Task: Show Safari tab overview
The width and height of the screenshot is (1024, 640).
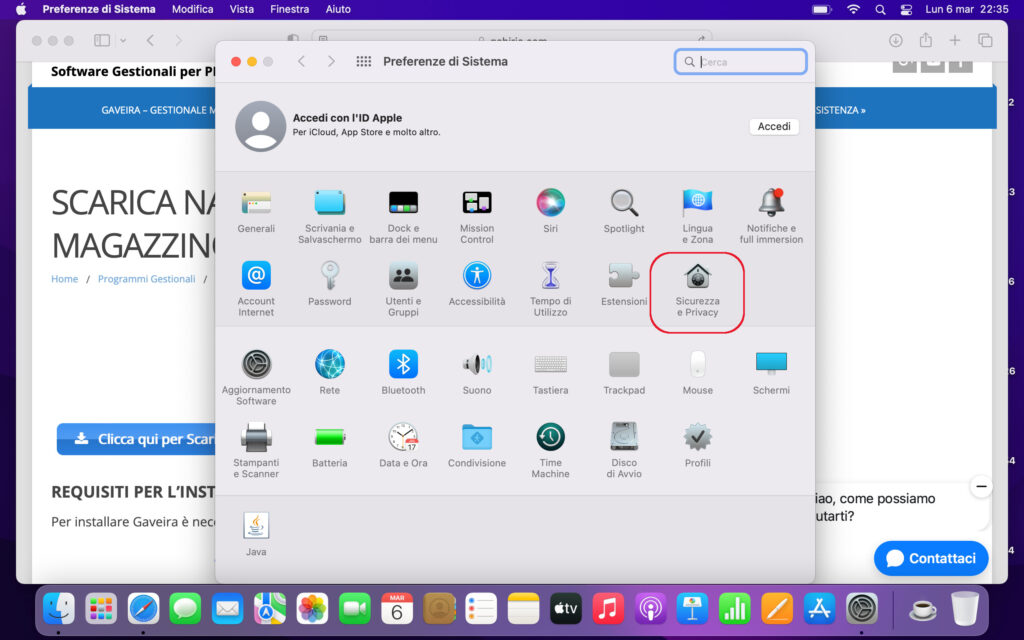Action: click(985, 40)
